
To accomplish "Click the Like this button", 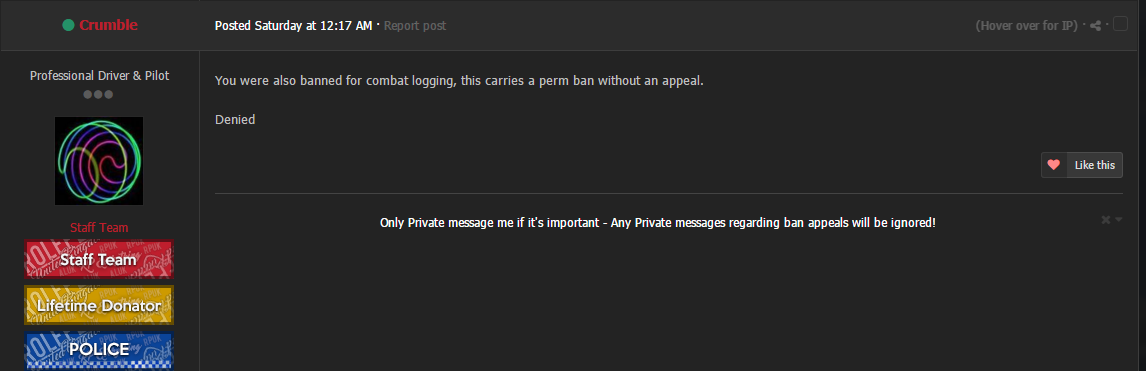I will [1082, 165].
